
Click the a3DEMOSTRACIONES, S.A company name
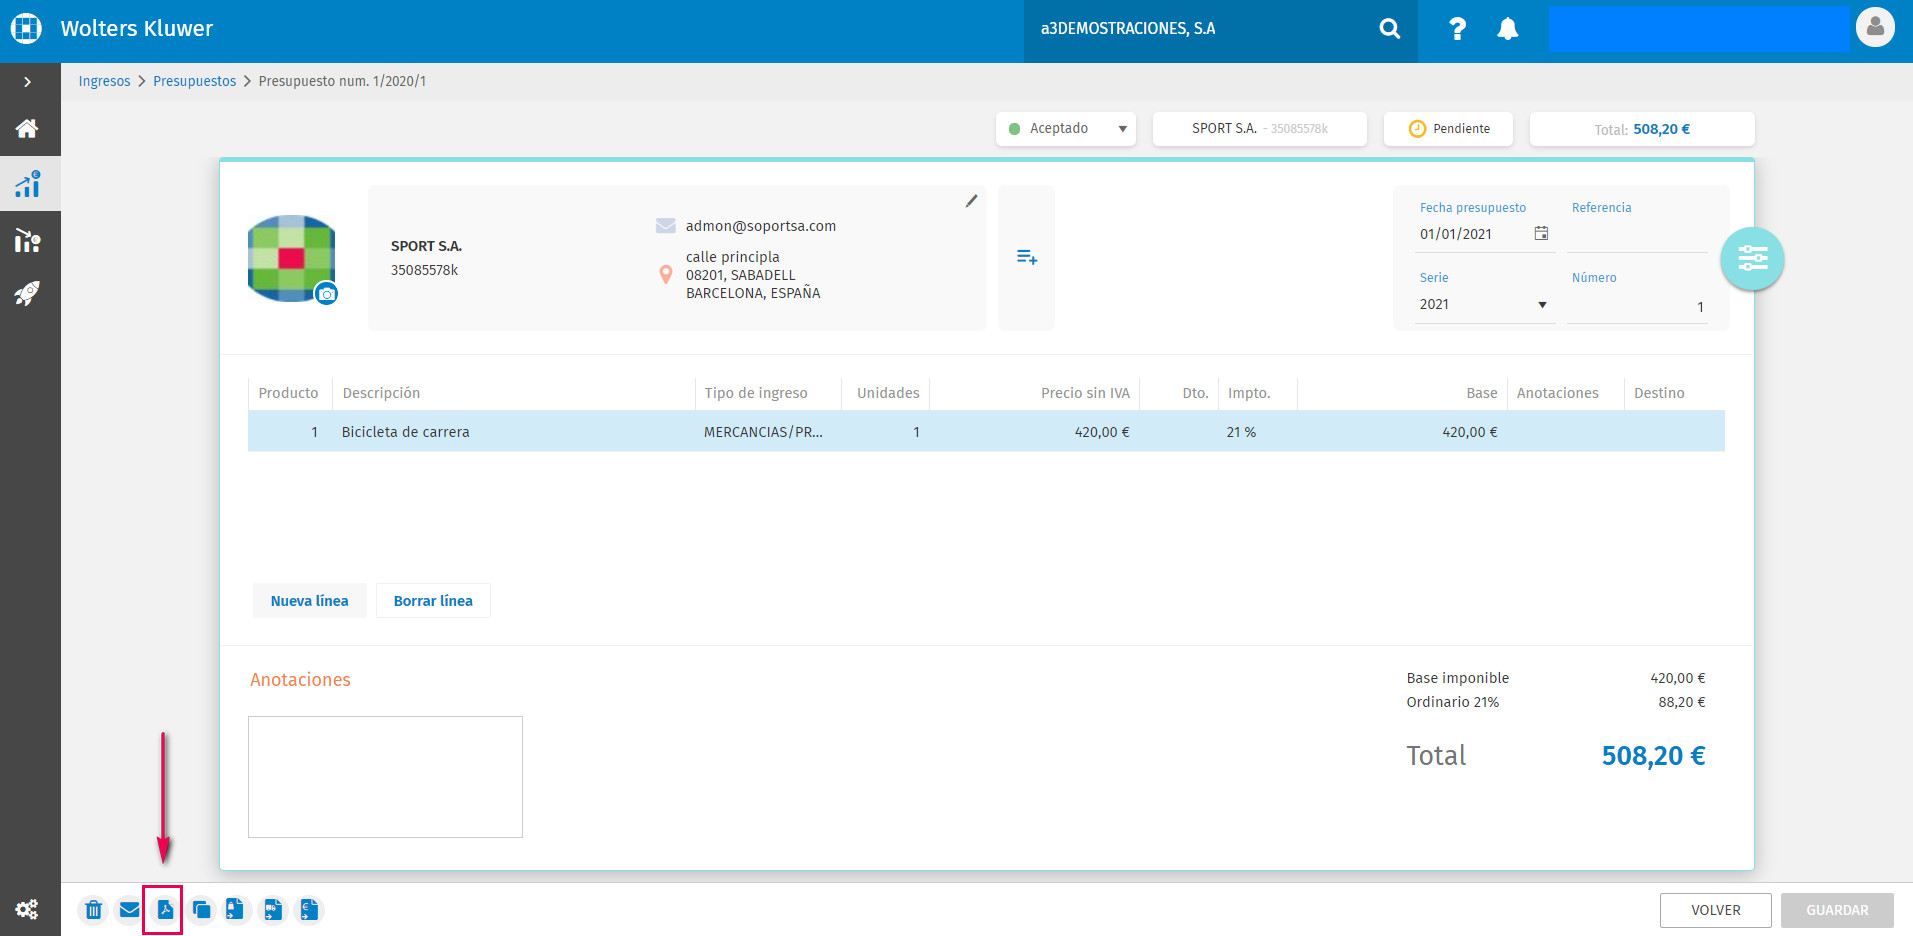[1128, 29]
